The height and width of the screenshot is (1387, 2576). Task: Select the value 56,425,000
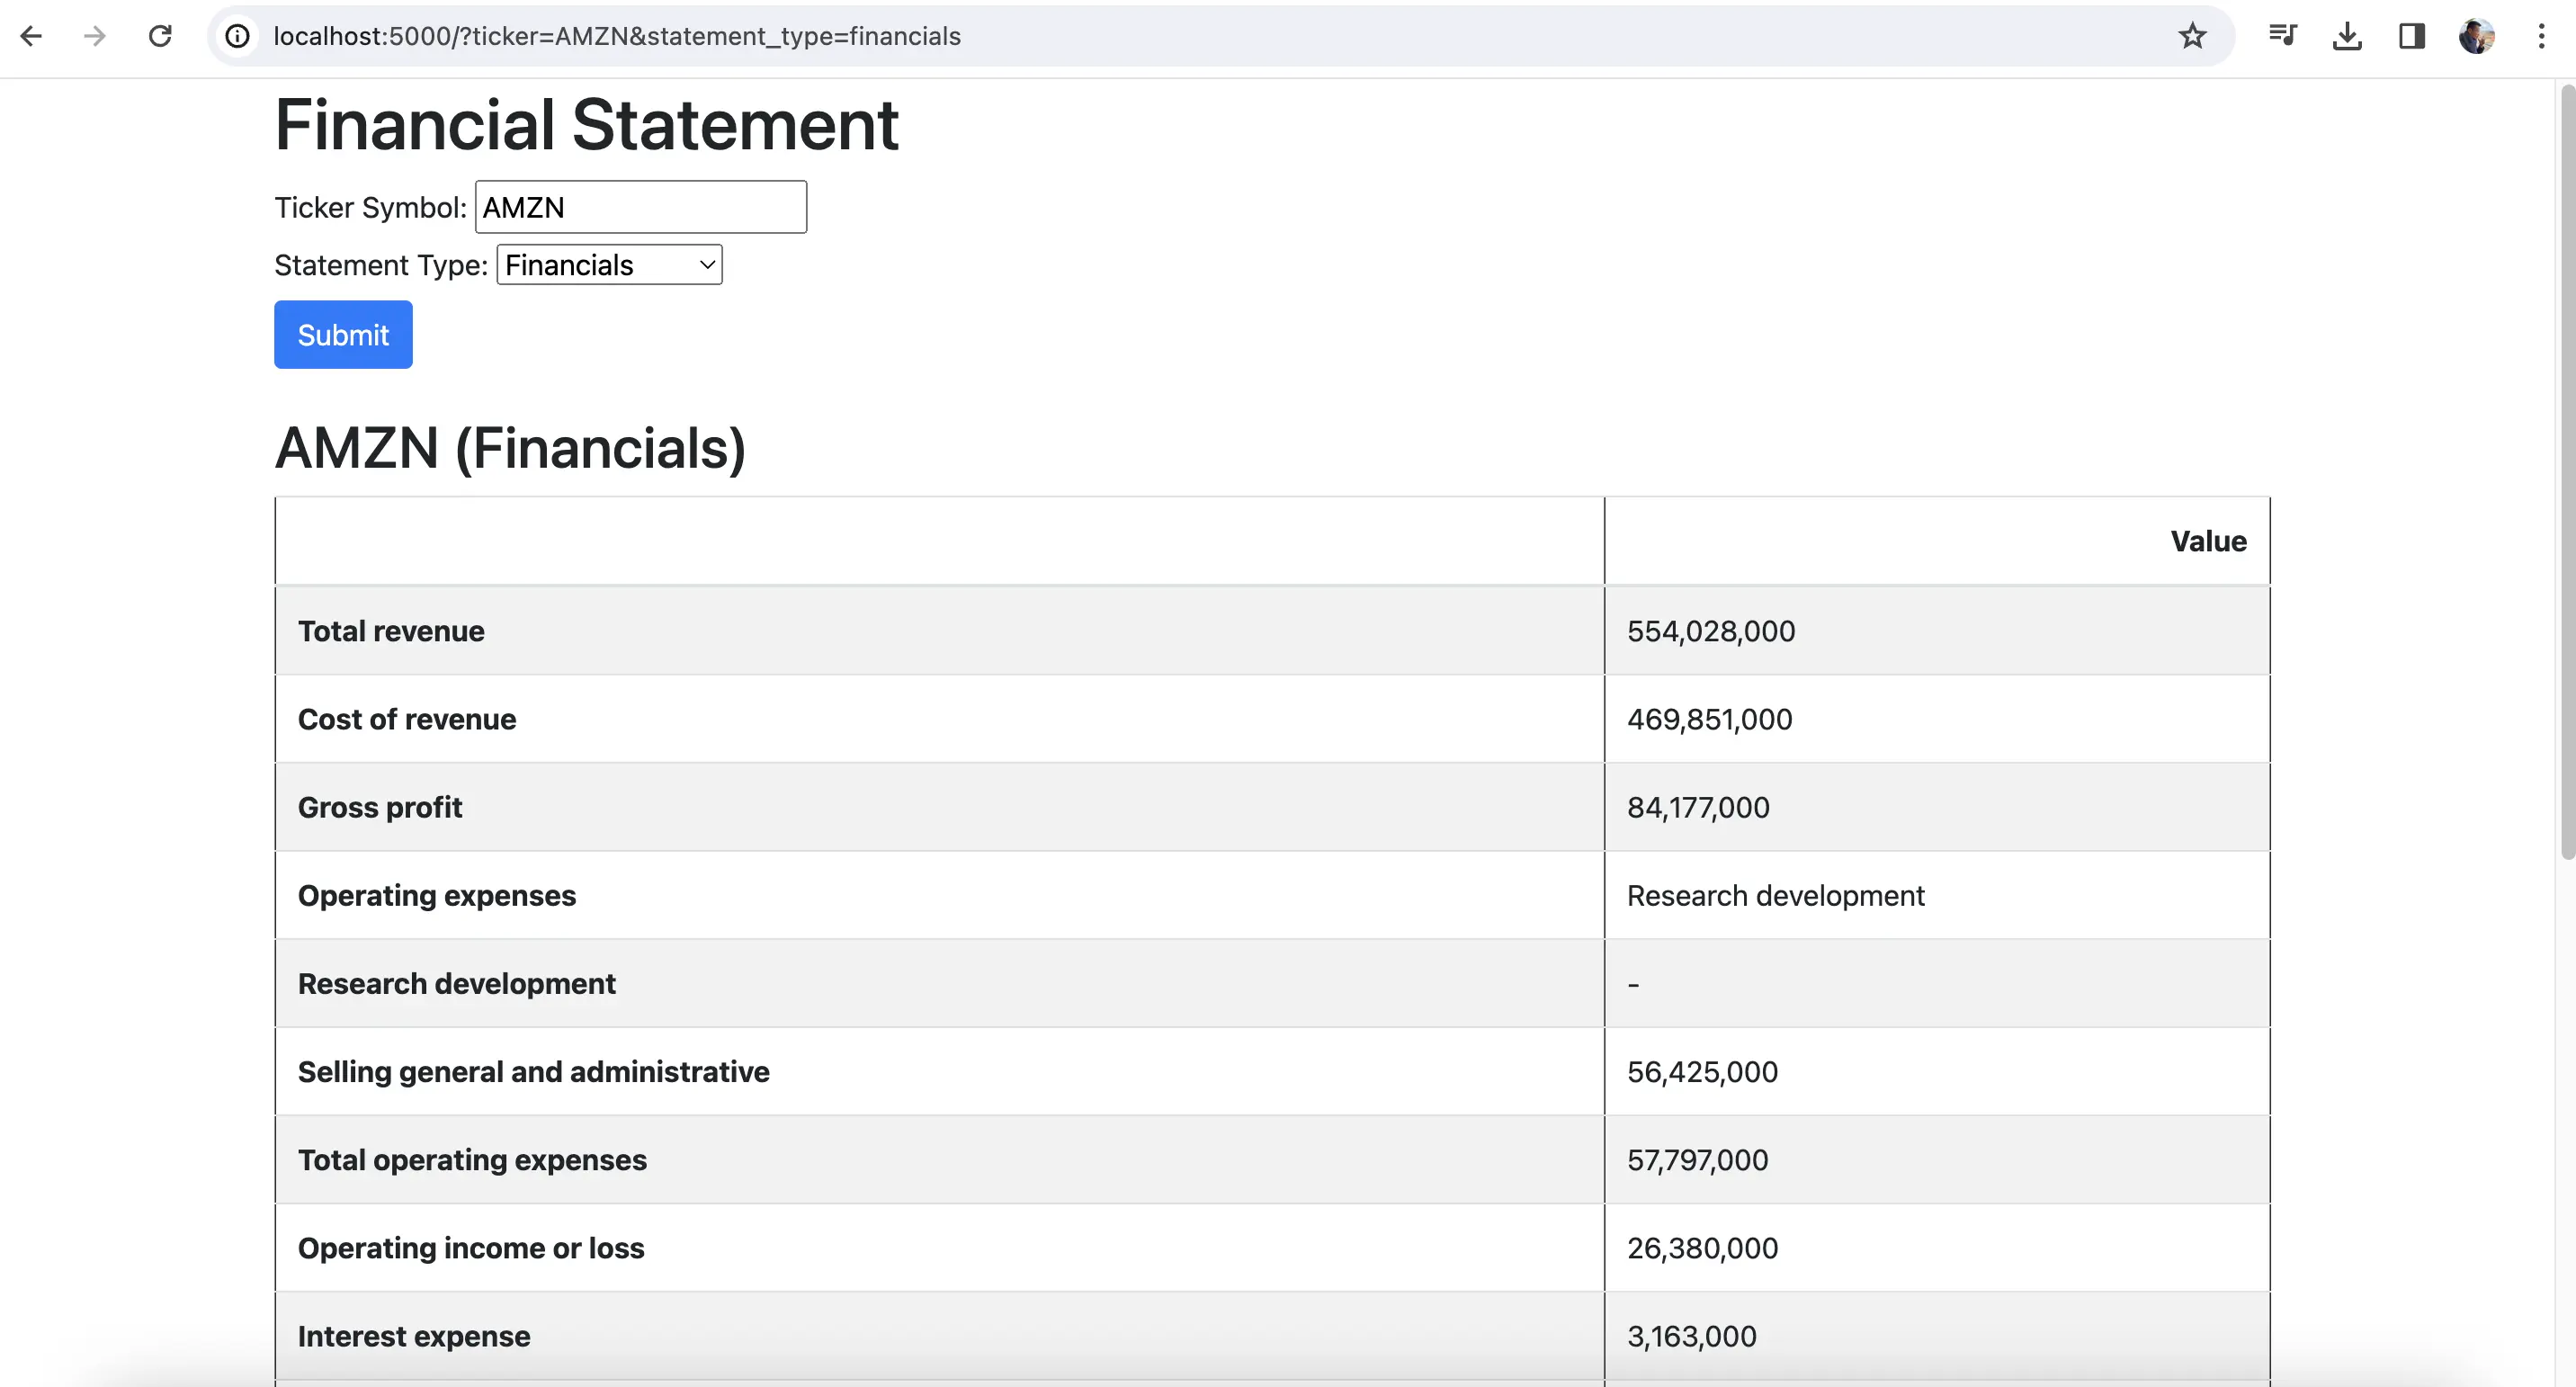pos(1702,1071)
